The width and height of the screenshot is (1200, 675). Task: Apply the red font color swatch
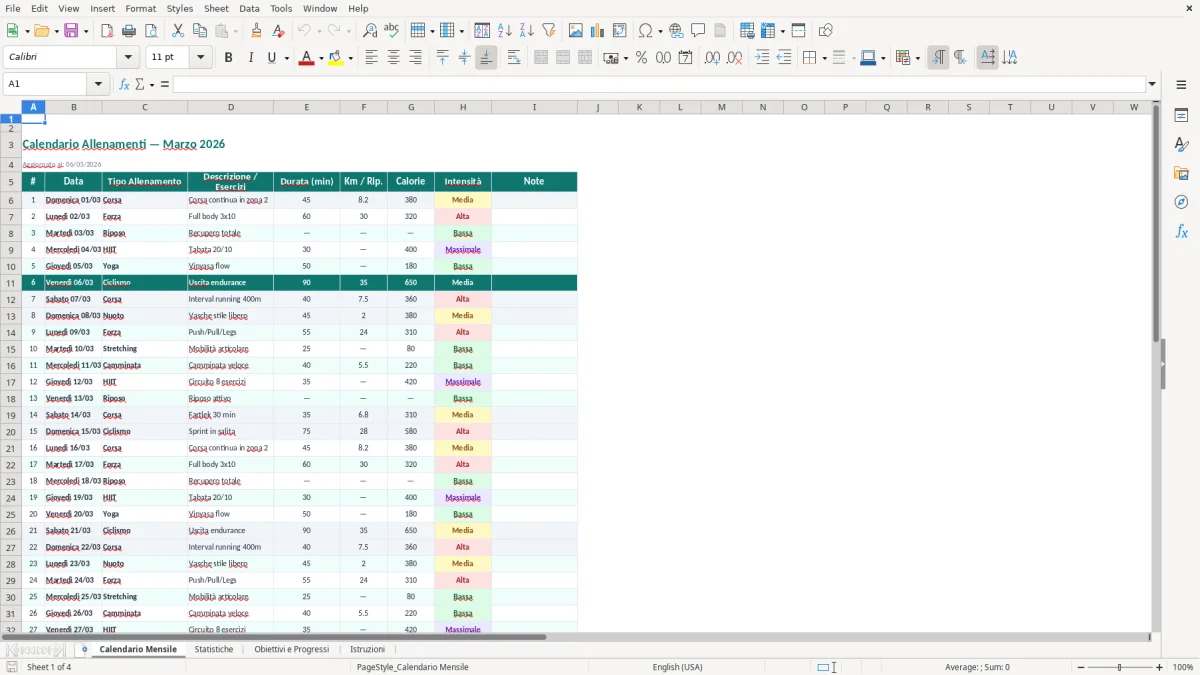306,58
